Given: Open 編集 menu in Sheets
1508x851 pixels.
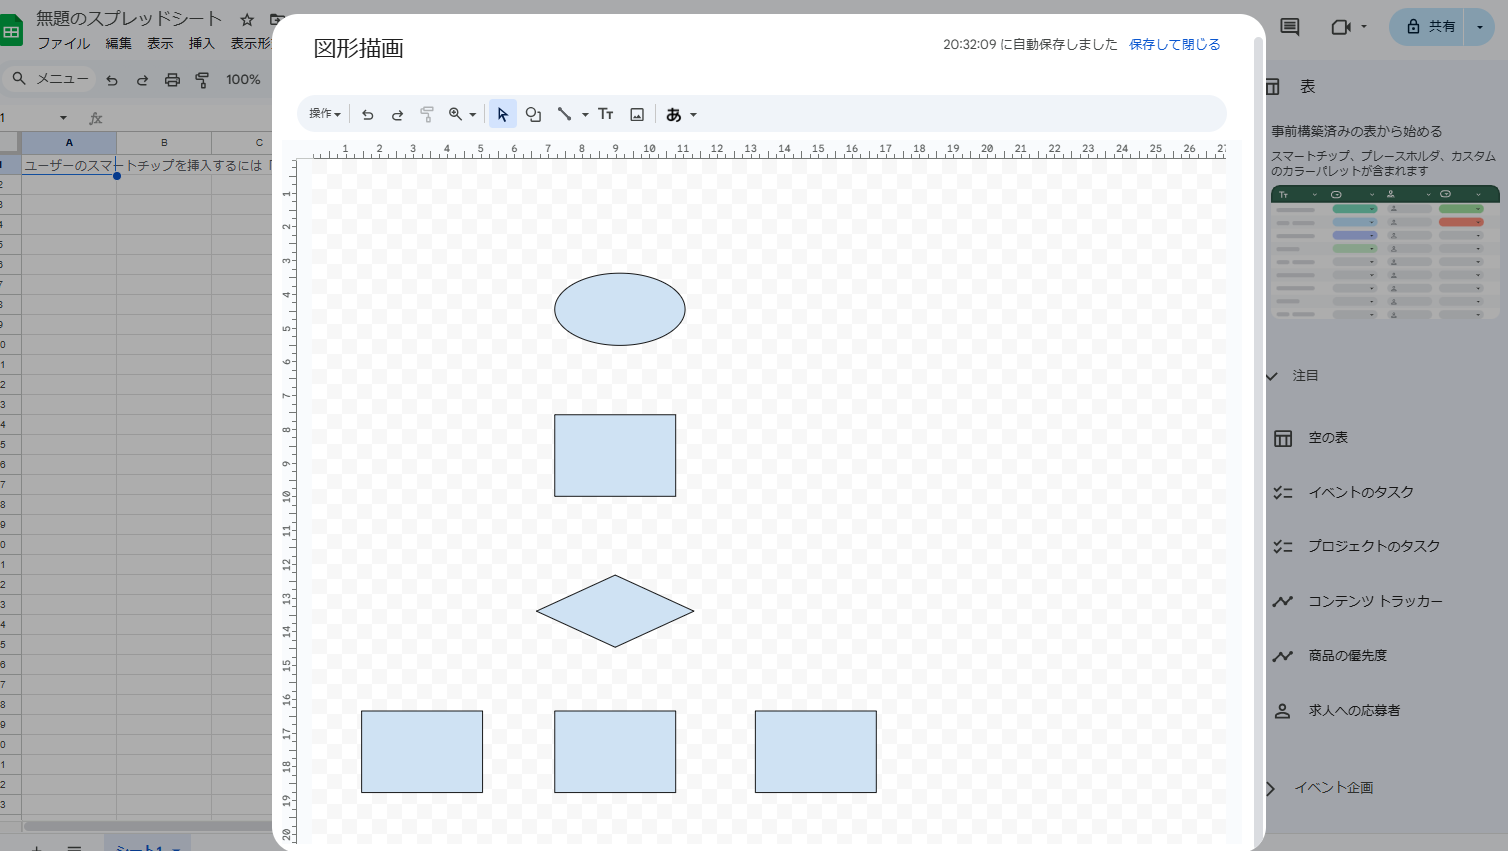Looking at the screenshot, I should click(118, 43).
